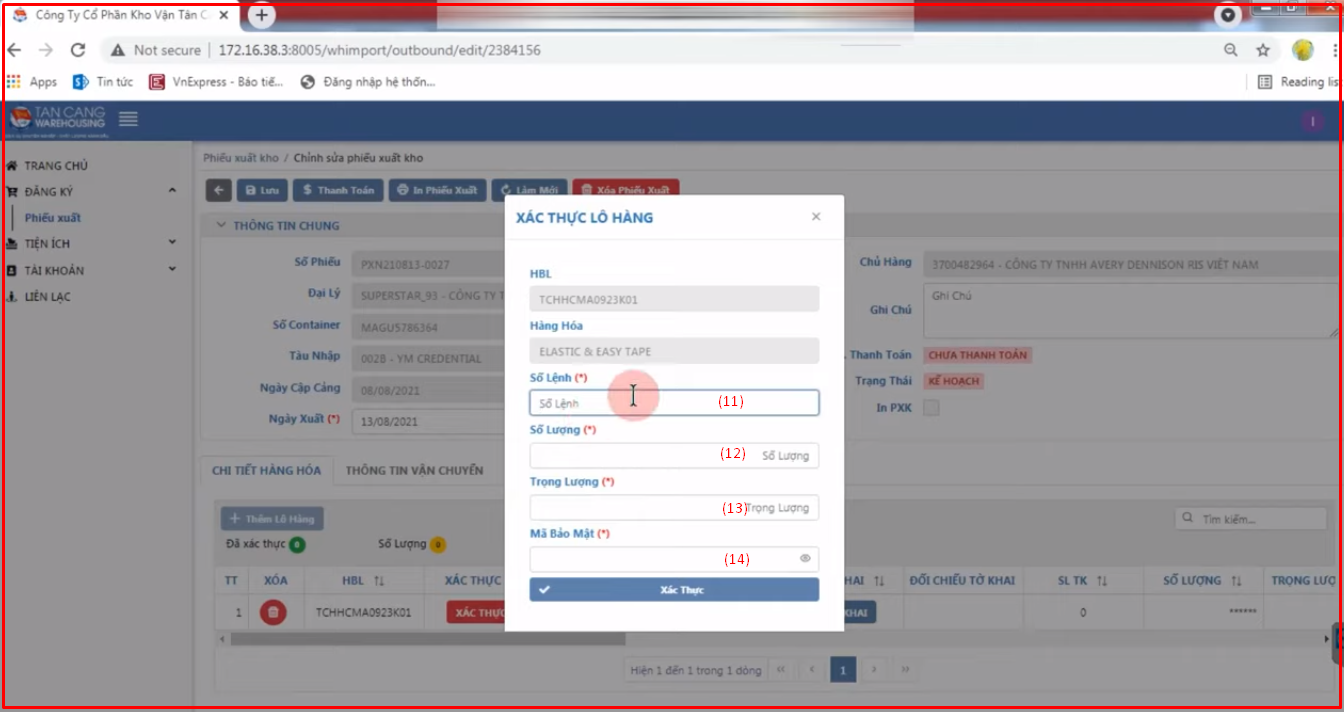Close the Xác Thực Lô Hàng dialog
This screenshot has width=1344, height=712.
click(816, 217)
